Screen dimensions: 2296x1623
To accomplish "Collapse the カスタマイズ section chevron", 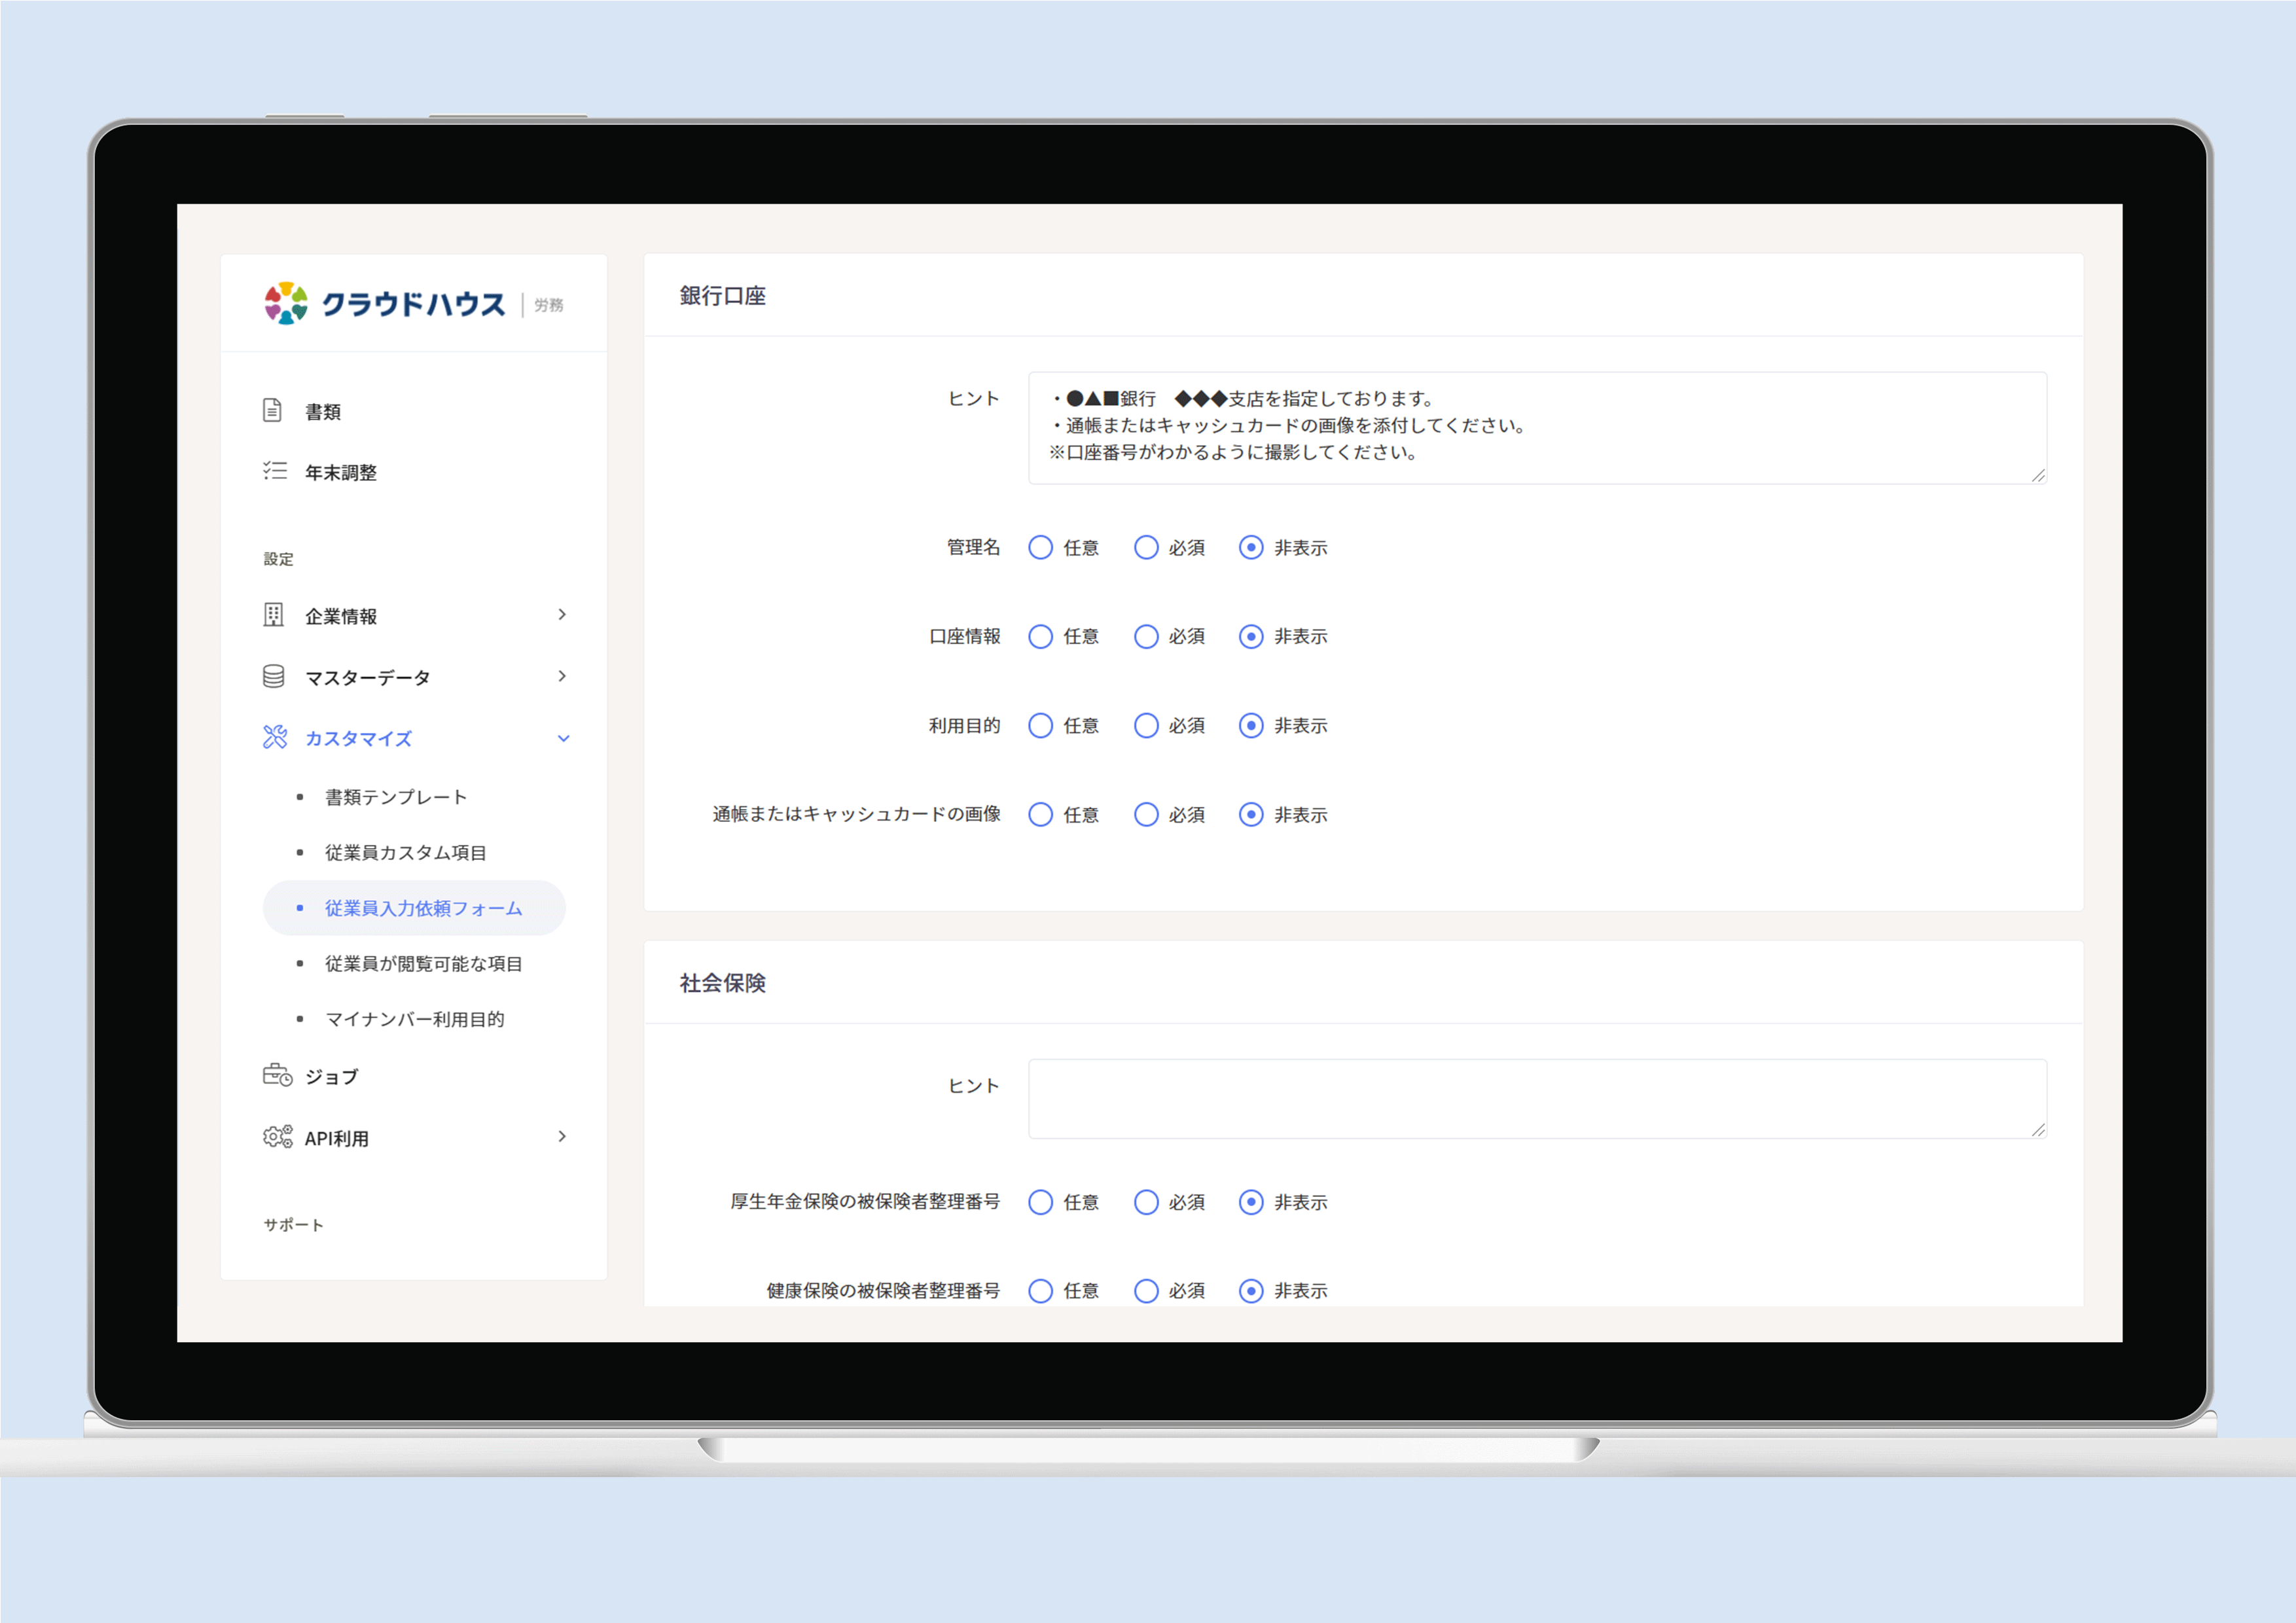I will pos(563,739).
